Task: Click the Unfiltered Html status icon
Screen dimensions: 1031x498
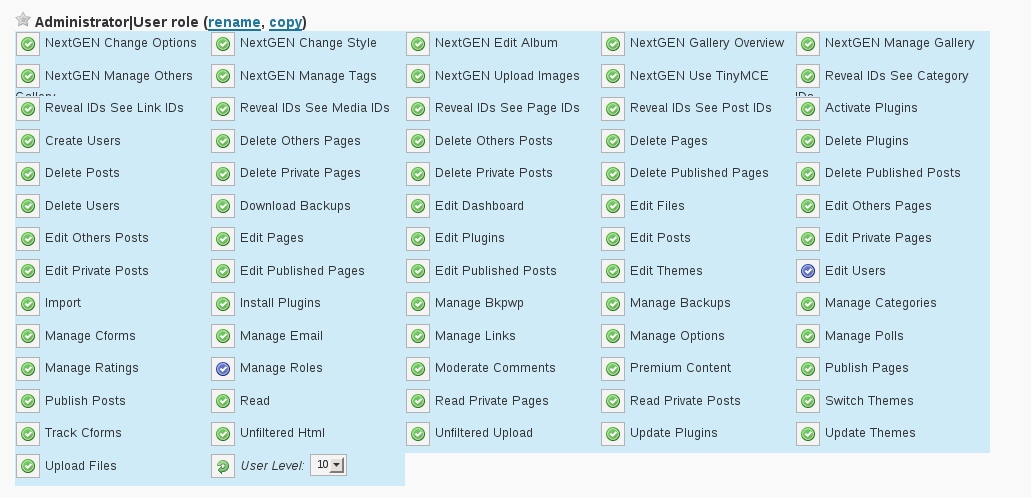Action: point(223,434)
